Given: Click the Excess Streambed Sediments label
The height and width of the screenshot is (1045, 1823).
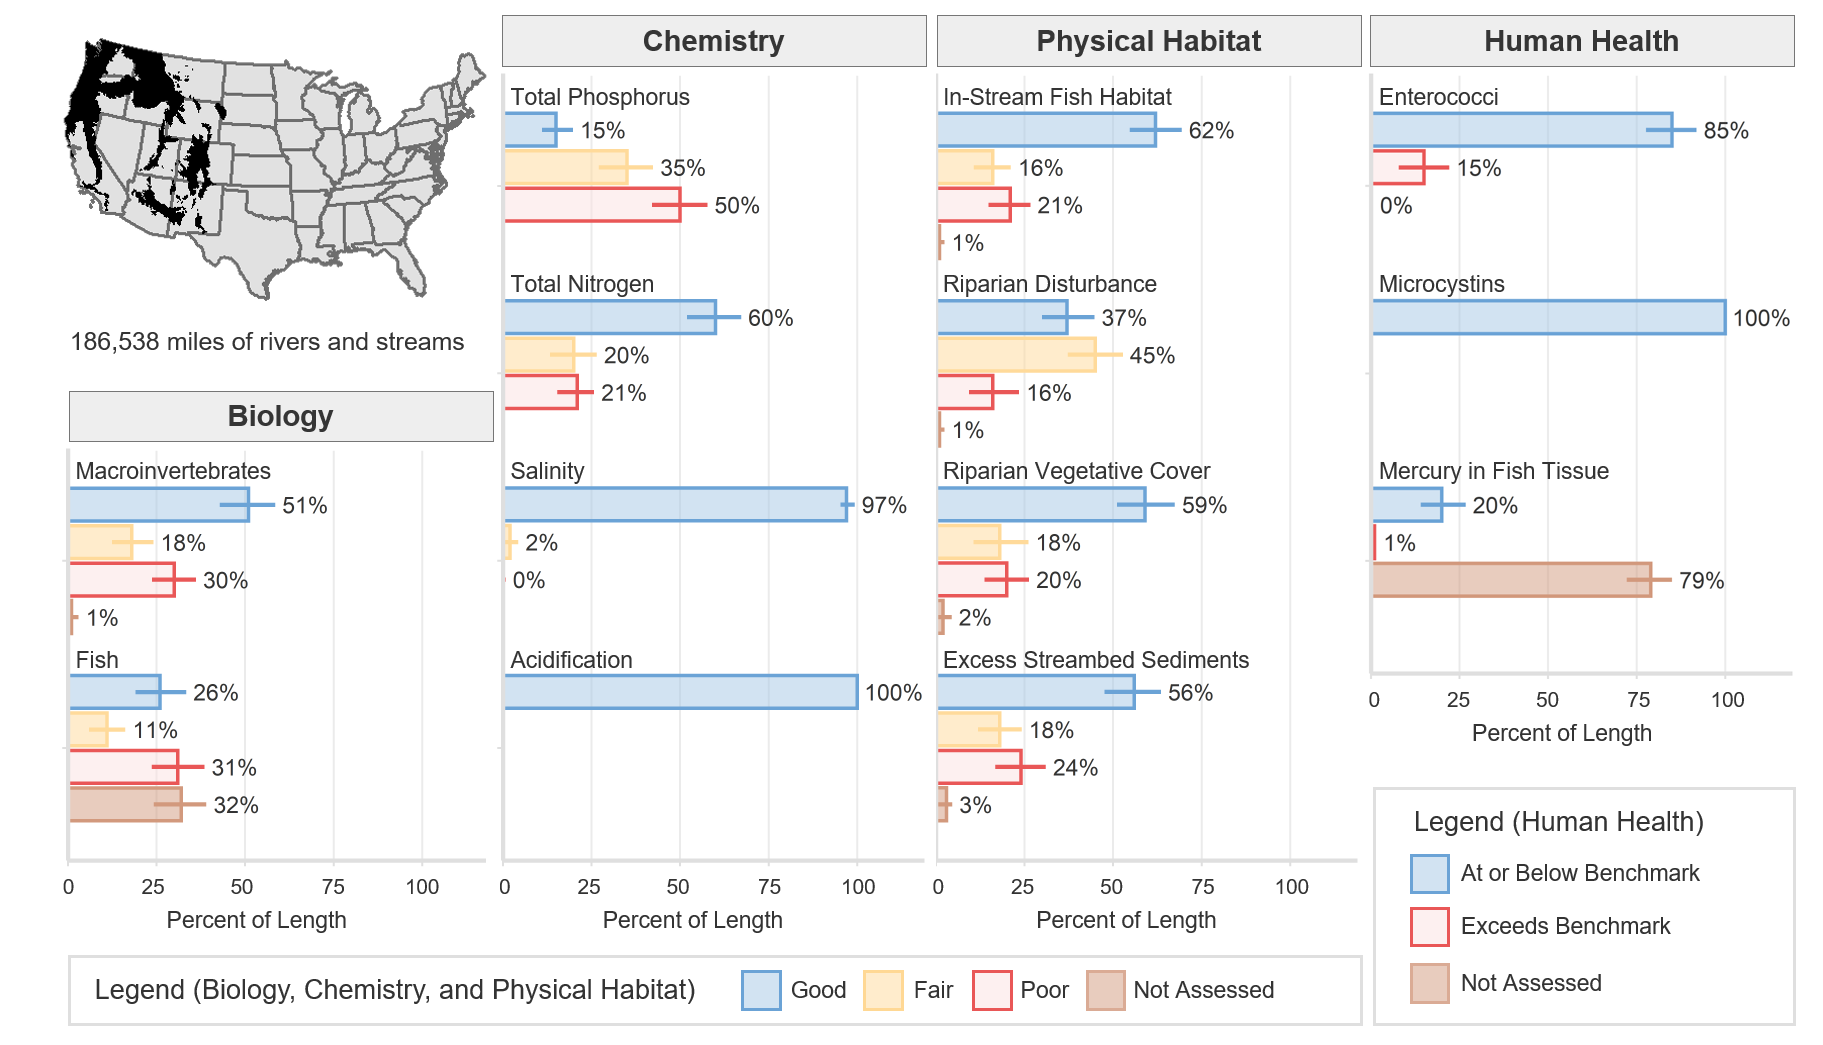Looking at the screenshot, I should [1095, 660].
